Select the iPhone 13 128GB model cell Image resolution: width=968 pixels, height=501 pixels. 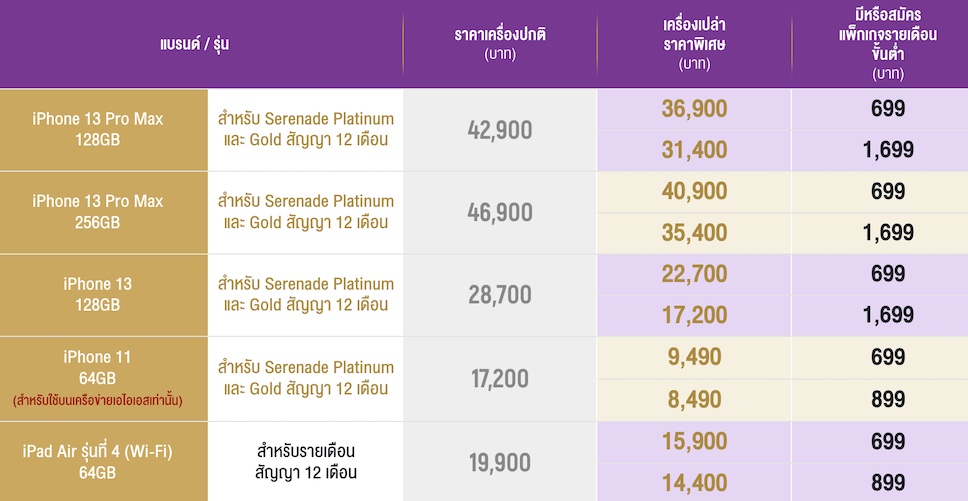coord(97,294)
